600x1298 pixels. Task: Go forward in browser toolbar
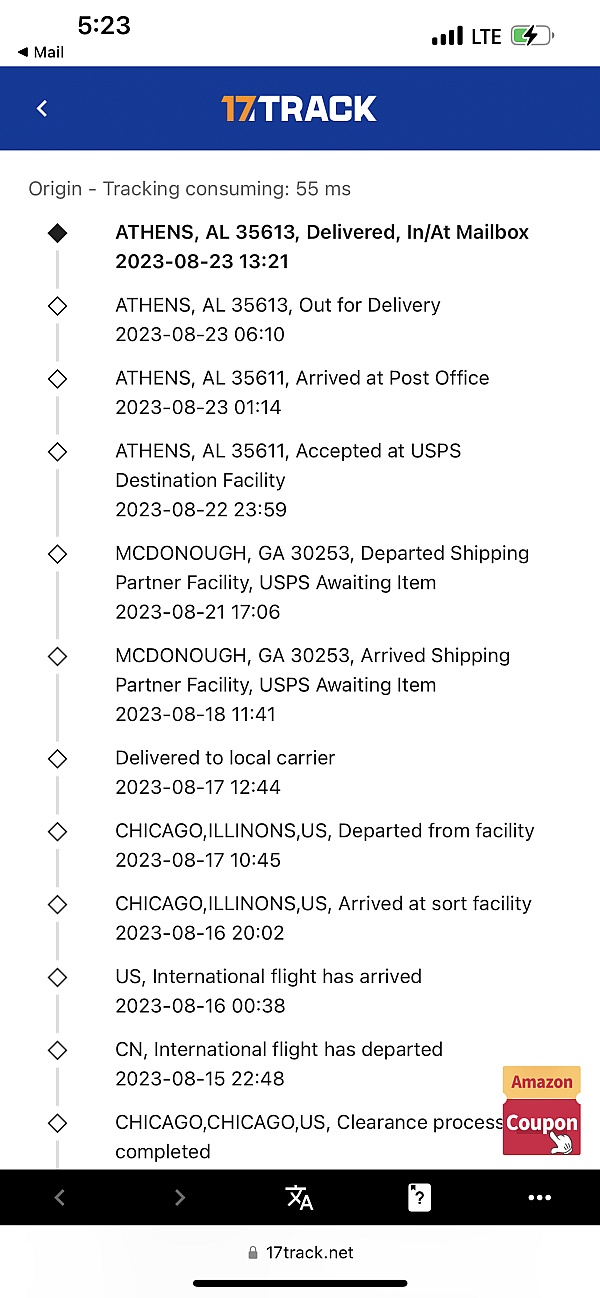(180, 1197)
